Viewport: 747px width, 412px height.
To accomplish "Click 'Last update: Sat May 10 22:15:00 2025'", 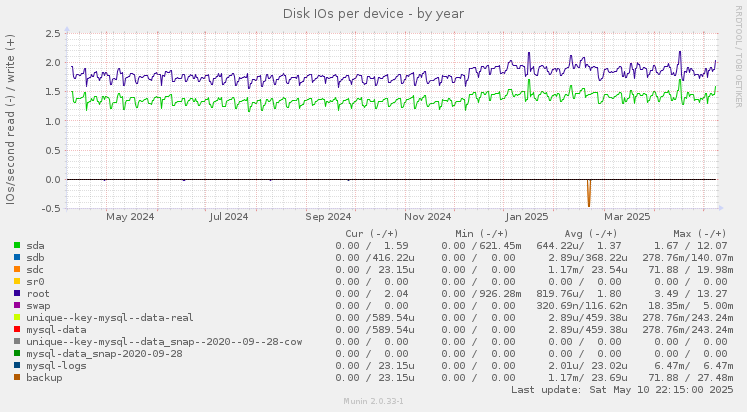I will coord(622,390).
